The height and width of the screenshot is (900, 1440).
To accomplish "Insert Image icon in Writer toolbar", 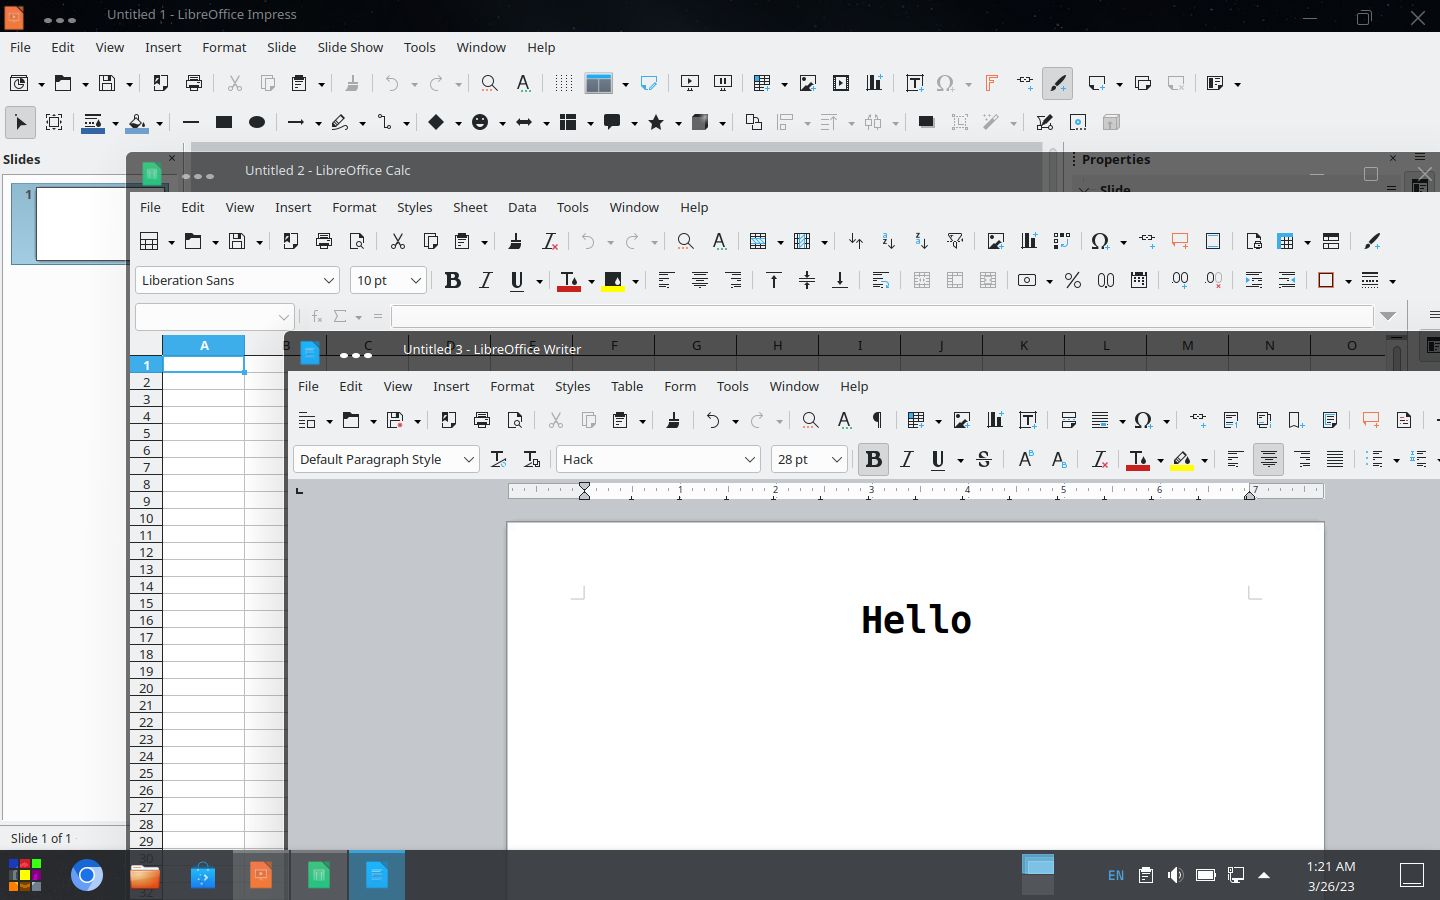I will (x=962, y=420).
